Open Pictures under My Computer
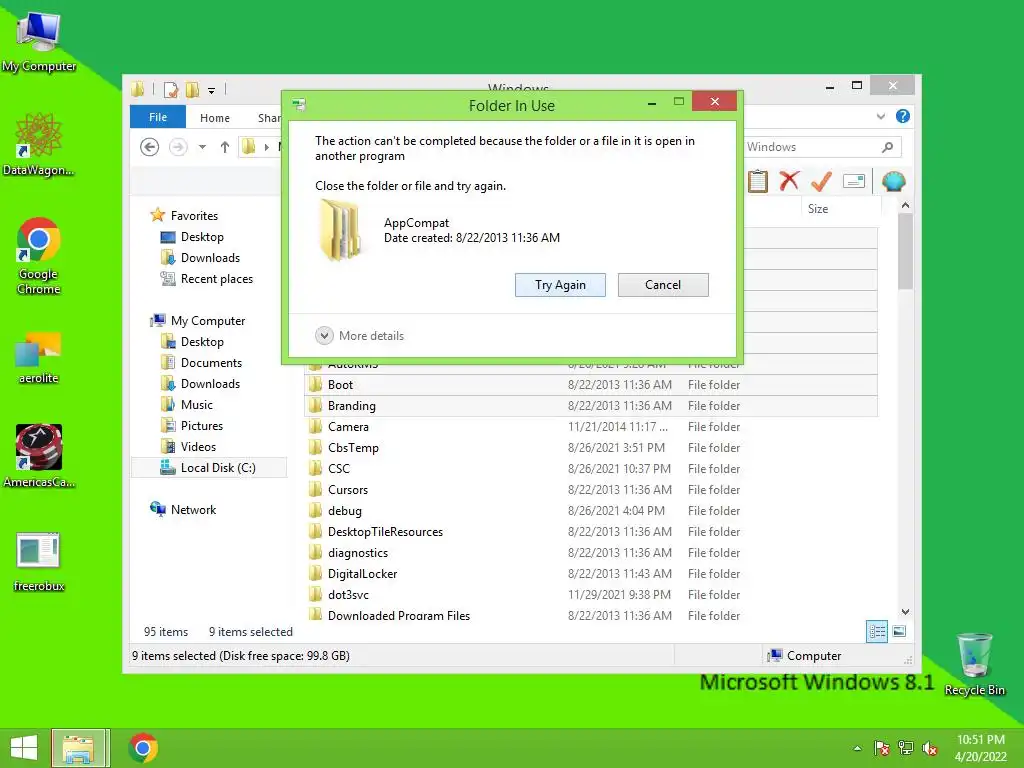The width and height of the screenshot is (1024, 768). 202,426
